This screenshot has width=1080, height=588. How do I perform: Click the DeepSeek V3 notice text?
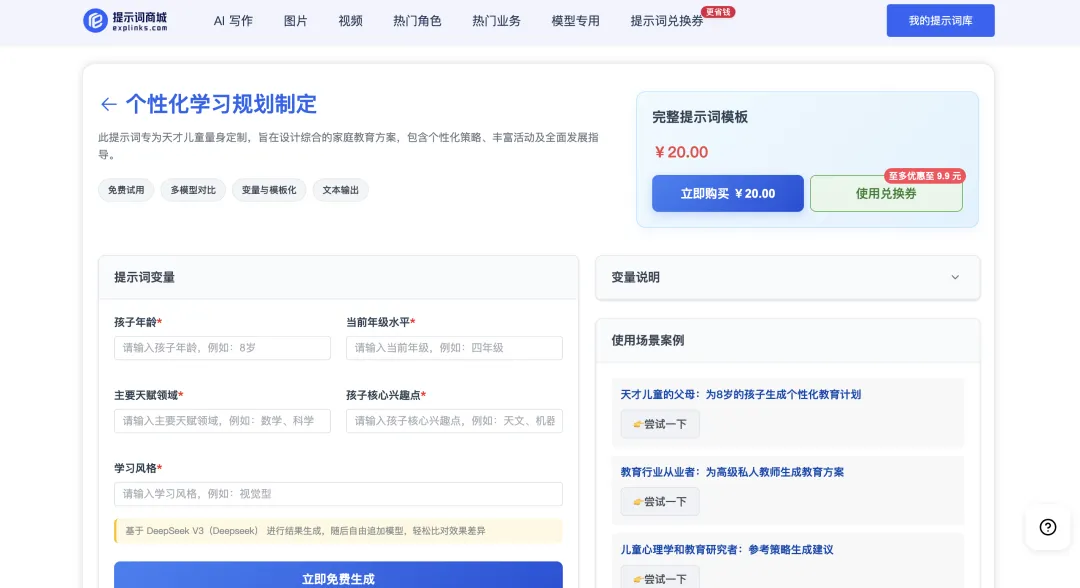click(305, 531)
